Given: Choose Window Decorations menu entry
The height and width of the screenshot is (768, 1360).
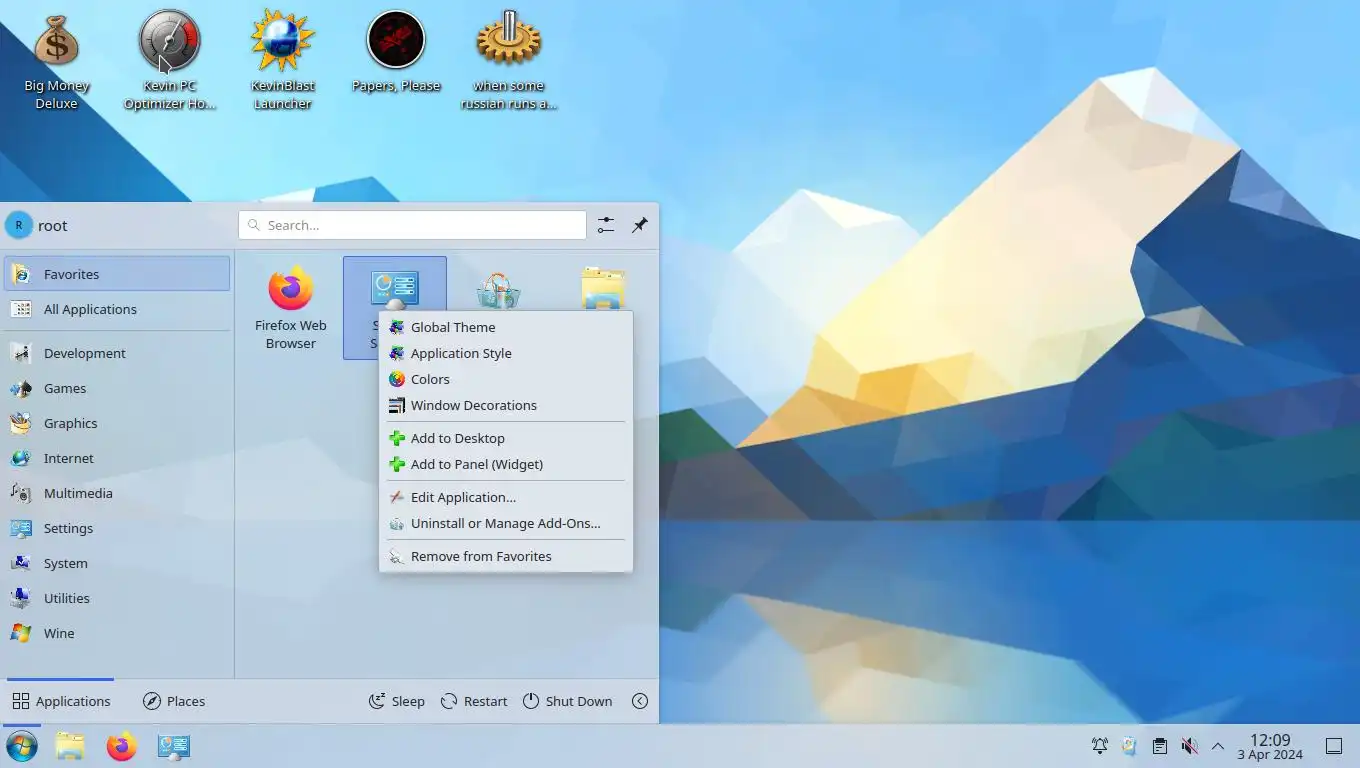Looking at the screenshot, I should pyautogui.click(x=505, y=405).
